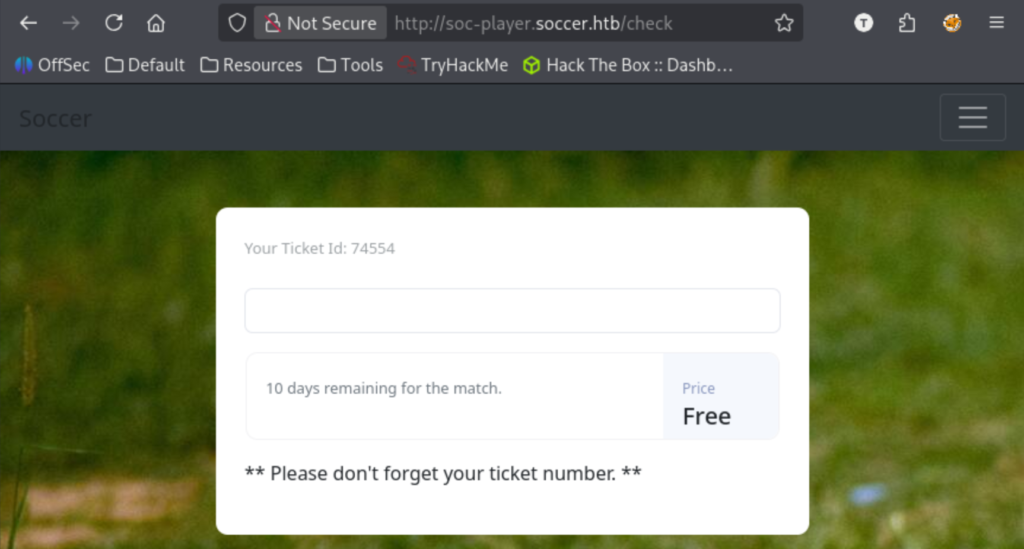Click the browser back arrow
Viewport: 1024px width, 549px height.
pyautogui.click(x=28, y=23)
